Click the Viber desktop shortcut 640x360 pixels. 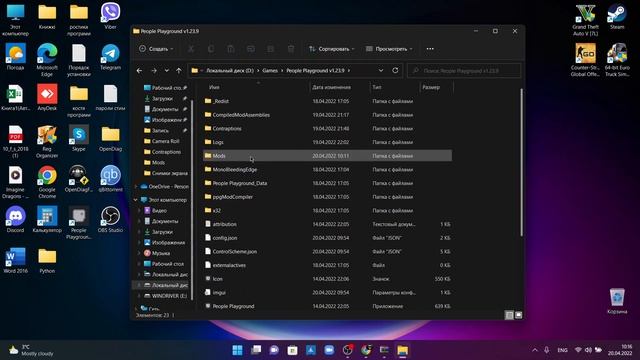pos(110,16)
